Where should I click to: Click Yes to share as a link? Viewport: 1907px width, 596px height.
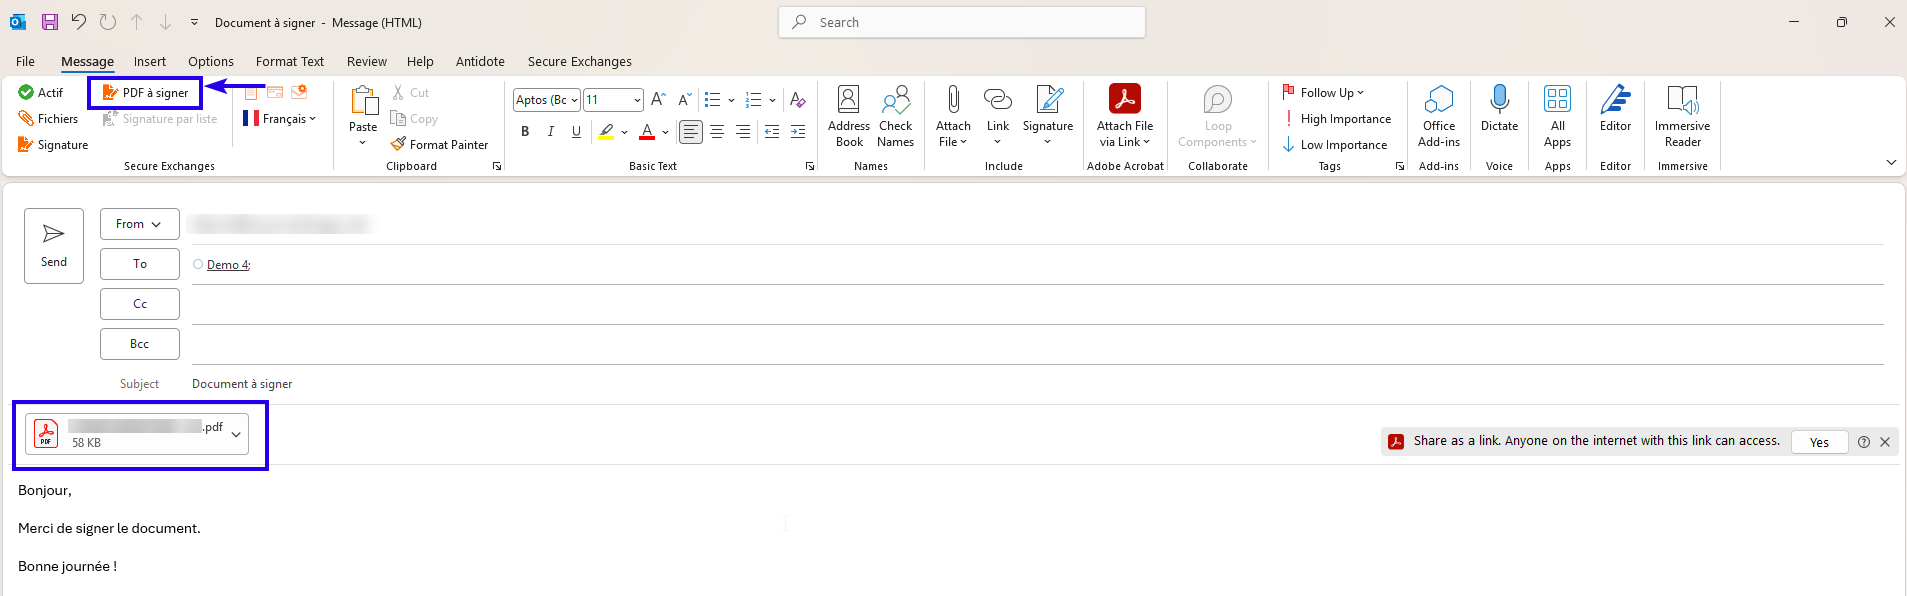point(1819,442)
